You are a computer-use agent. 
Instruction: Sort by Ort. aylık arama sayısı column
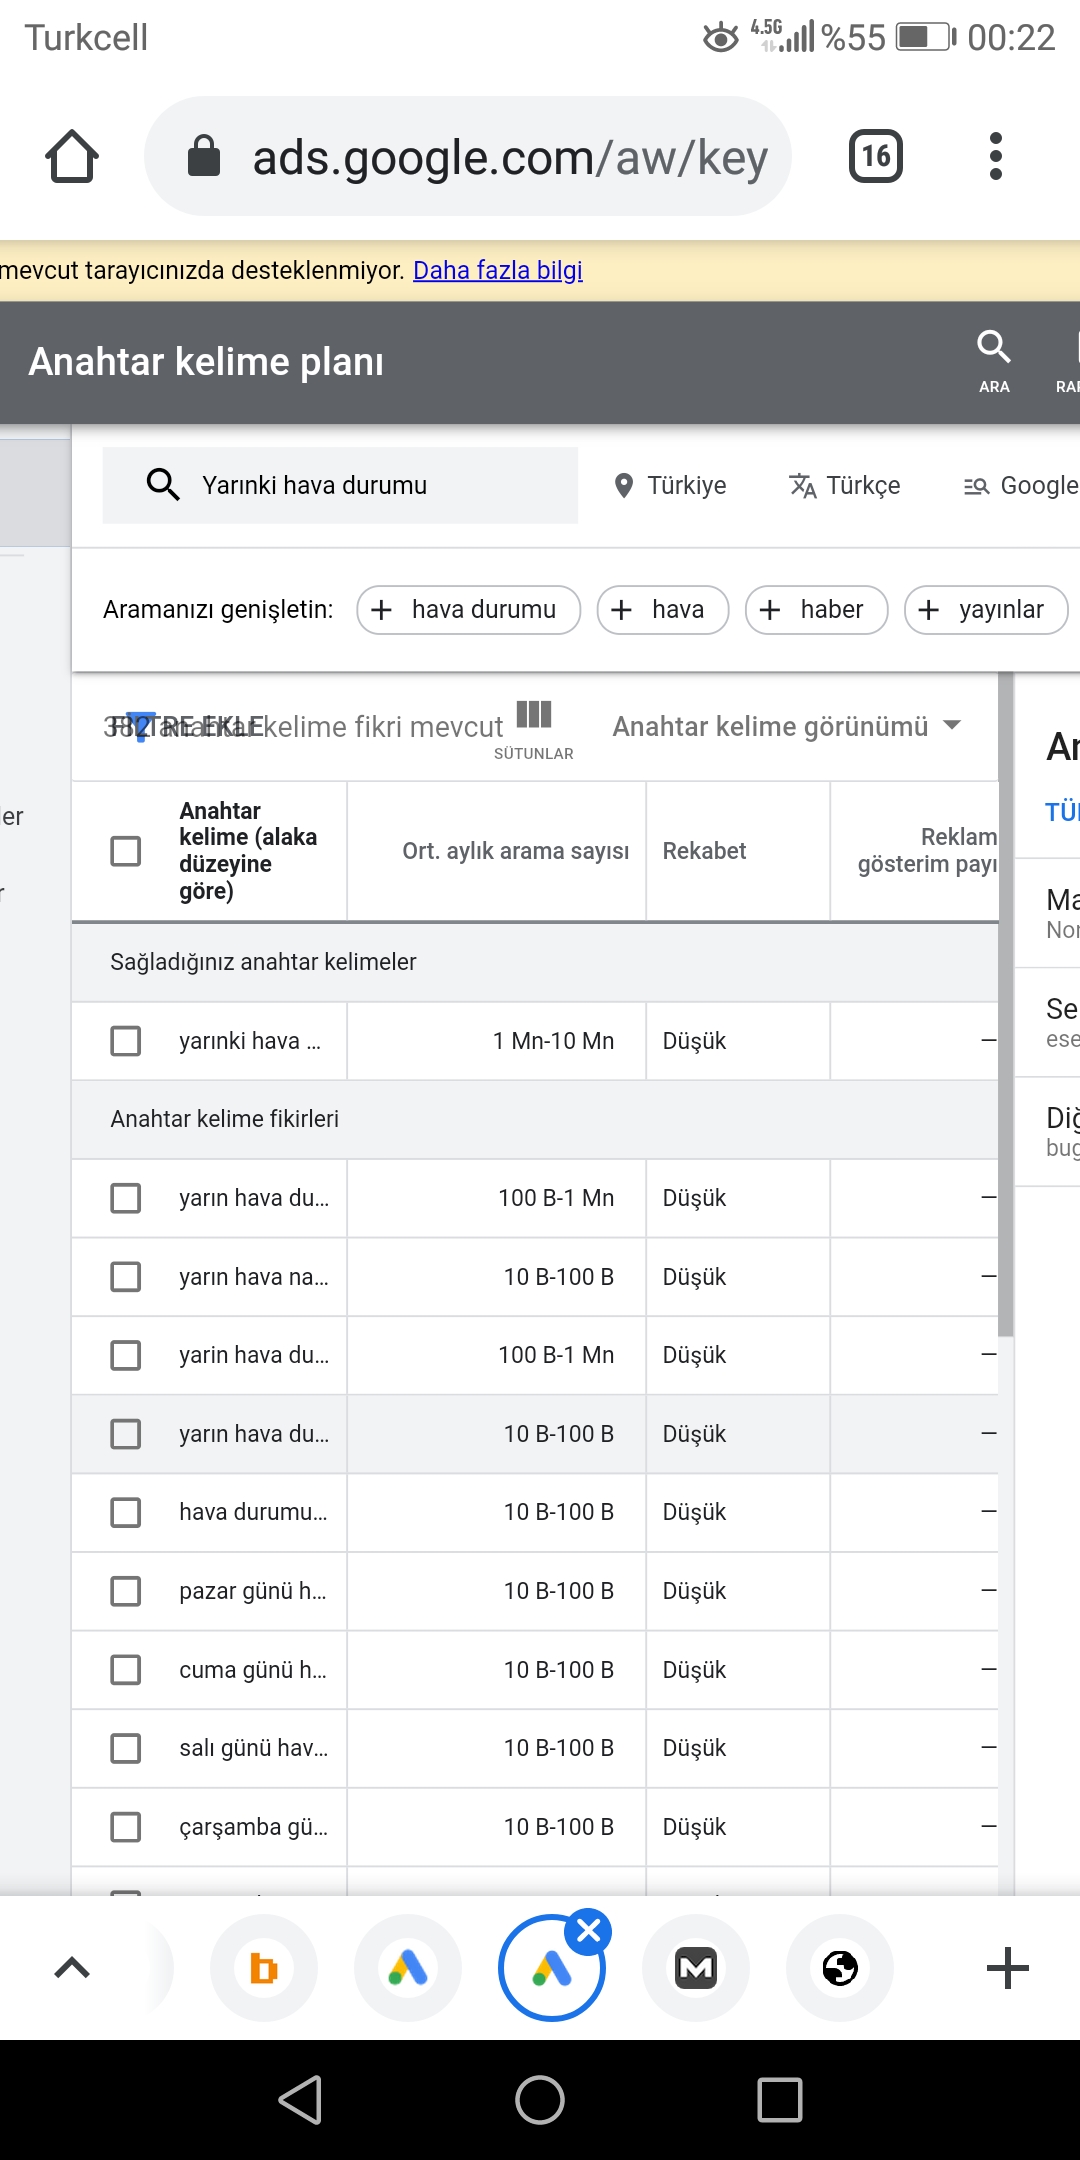pos(515,851)
